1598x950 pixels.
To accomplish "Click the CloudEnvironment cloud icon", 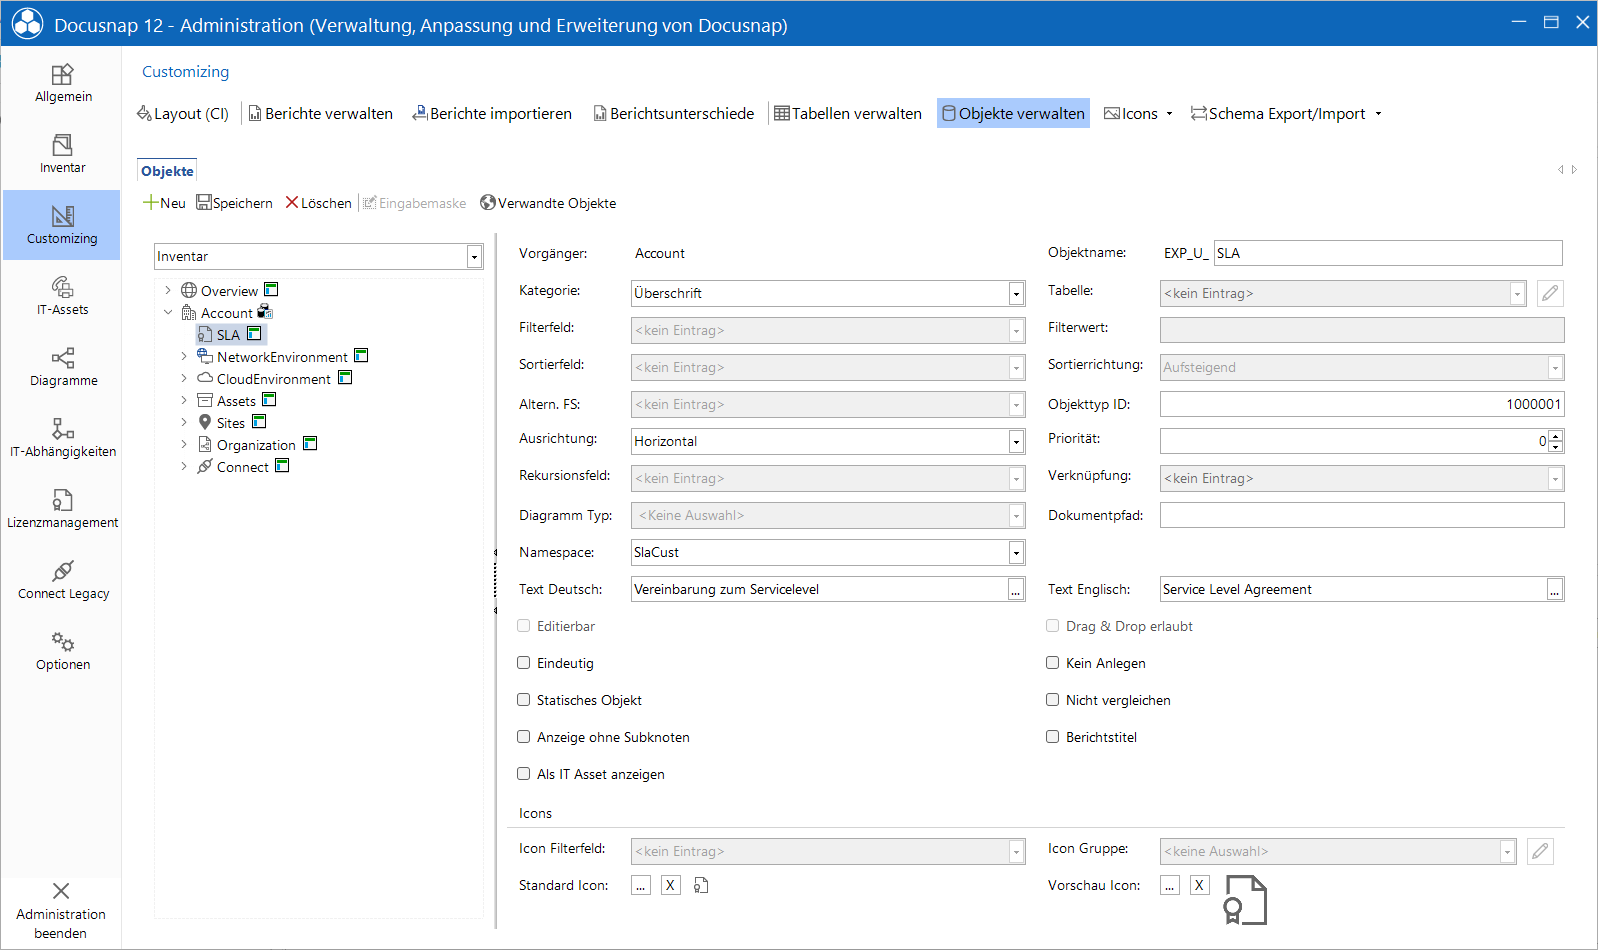I will [x=205, y=379].
